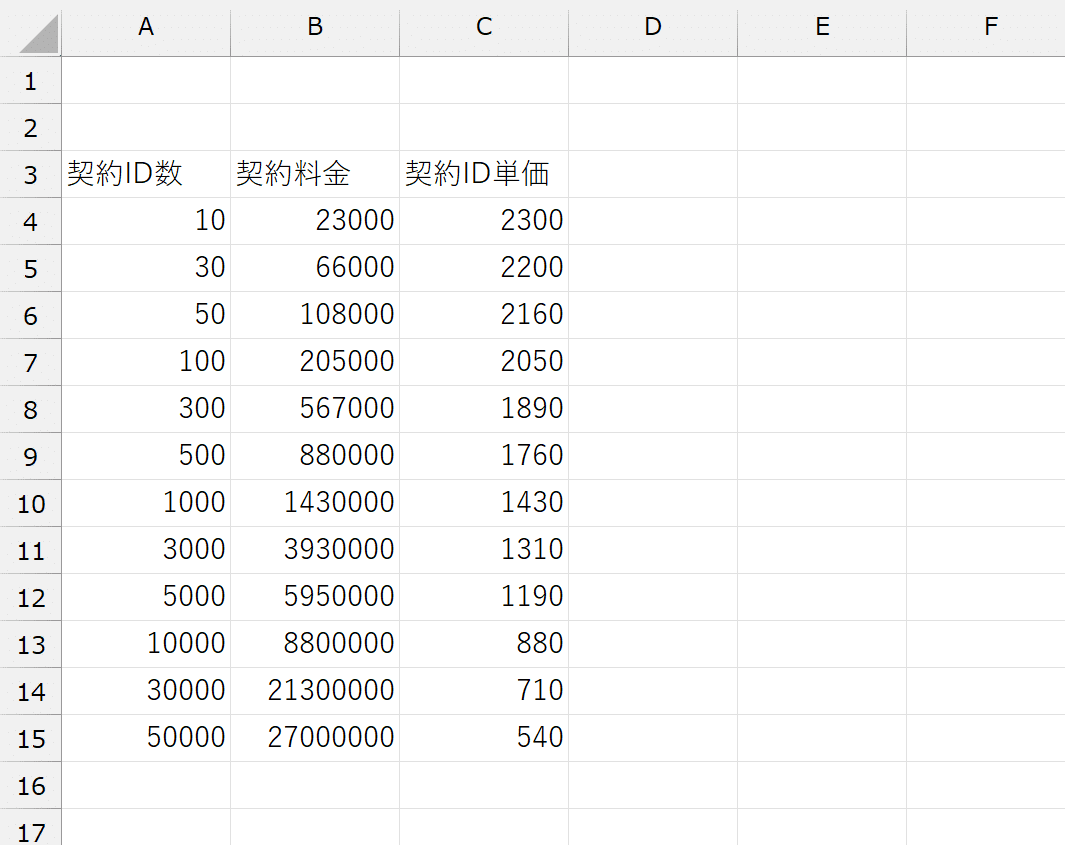Select cell with value 23000

(x=315, y=221)
